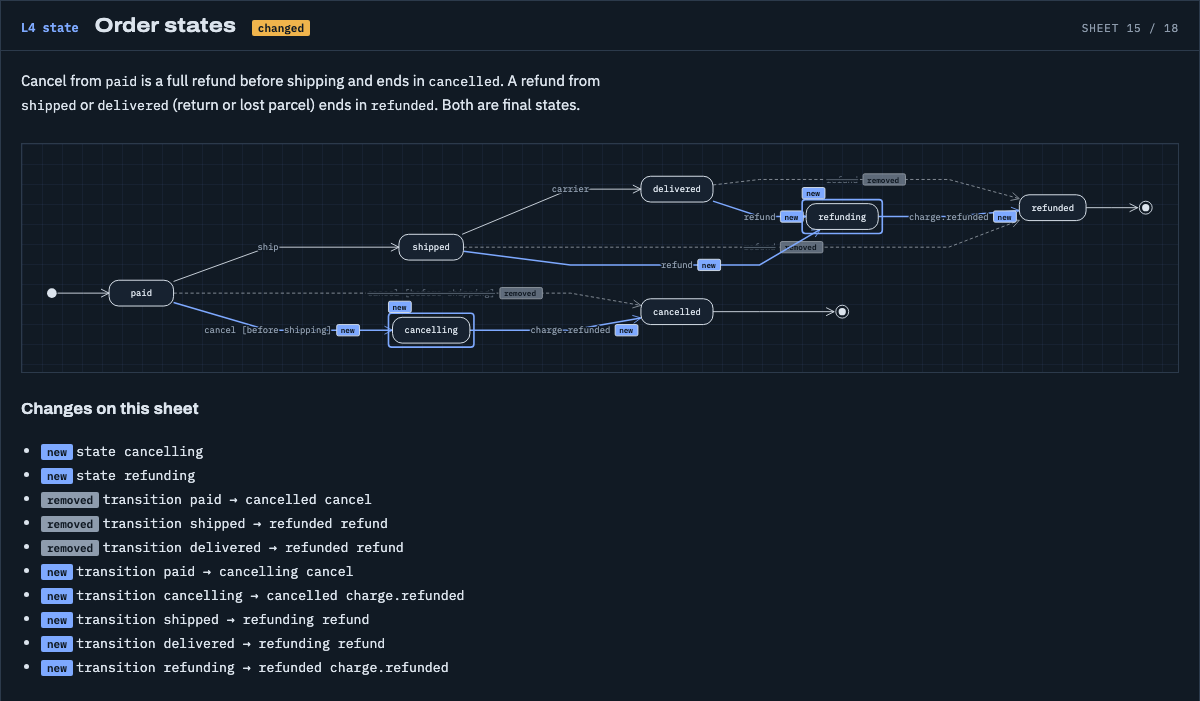Select the refunded state node
1200x701 pixels.
[x=1052, y=208]
